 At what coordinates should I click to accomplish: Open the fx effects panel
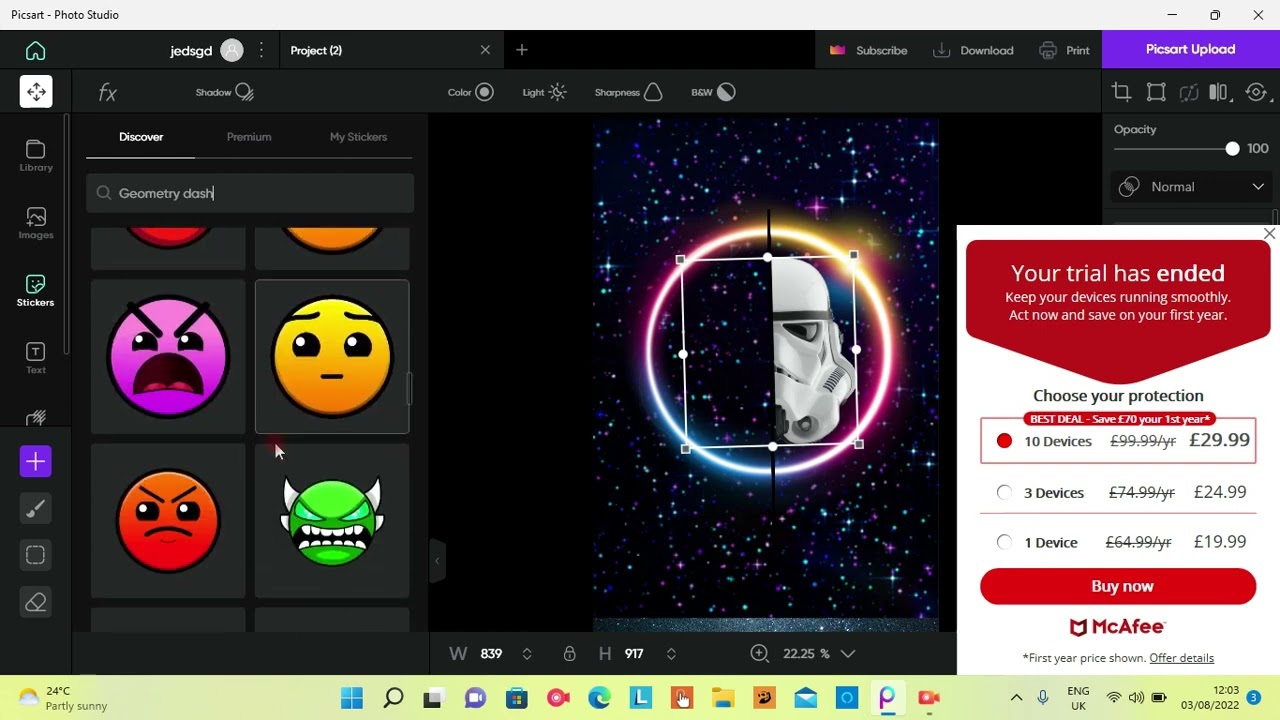click(x=108, y=93)
